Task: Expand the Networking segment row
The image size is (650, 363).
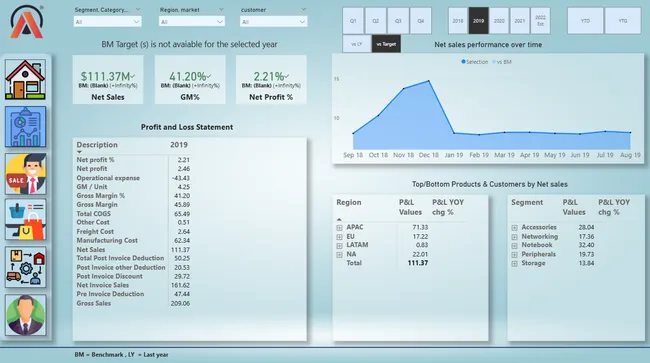Action: (514, 237)
